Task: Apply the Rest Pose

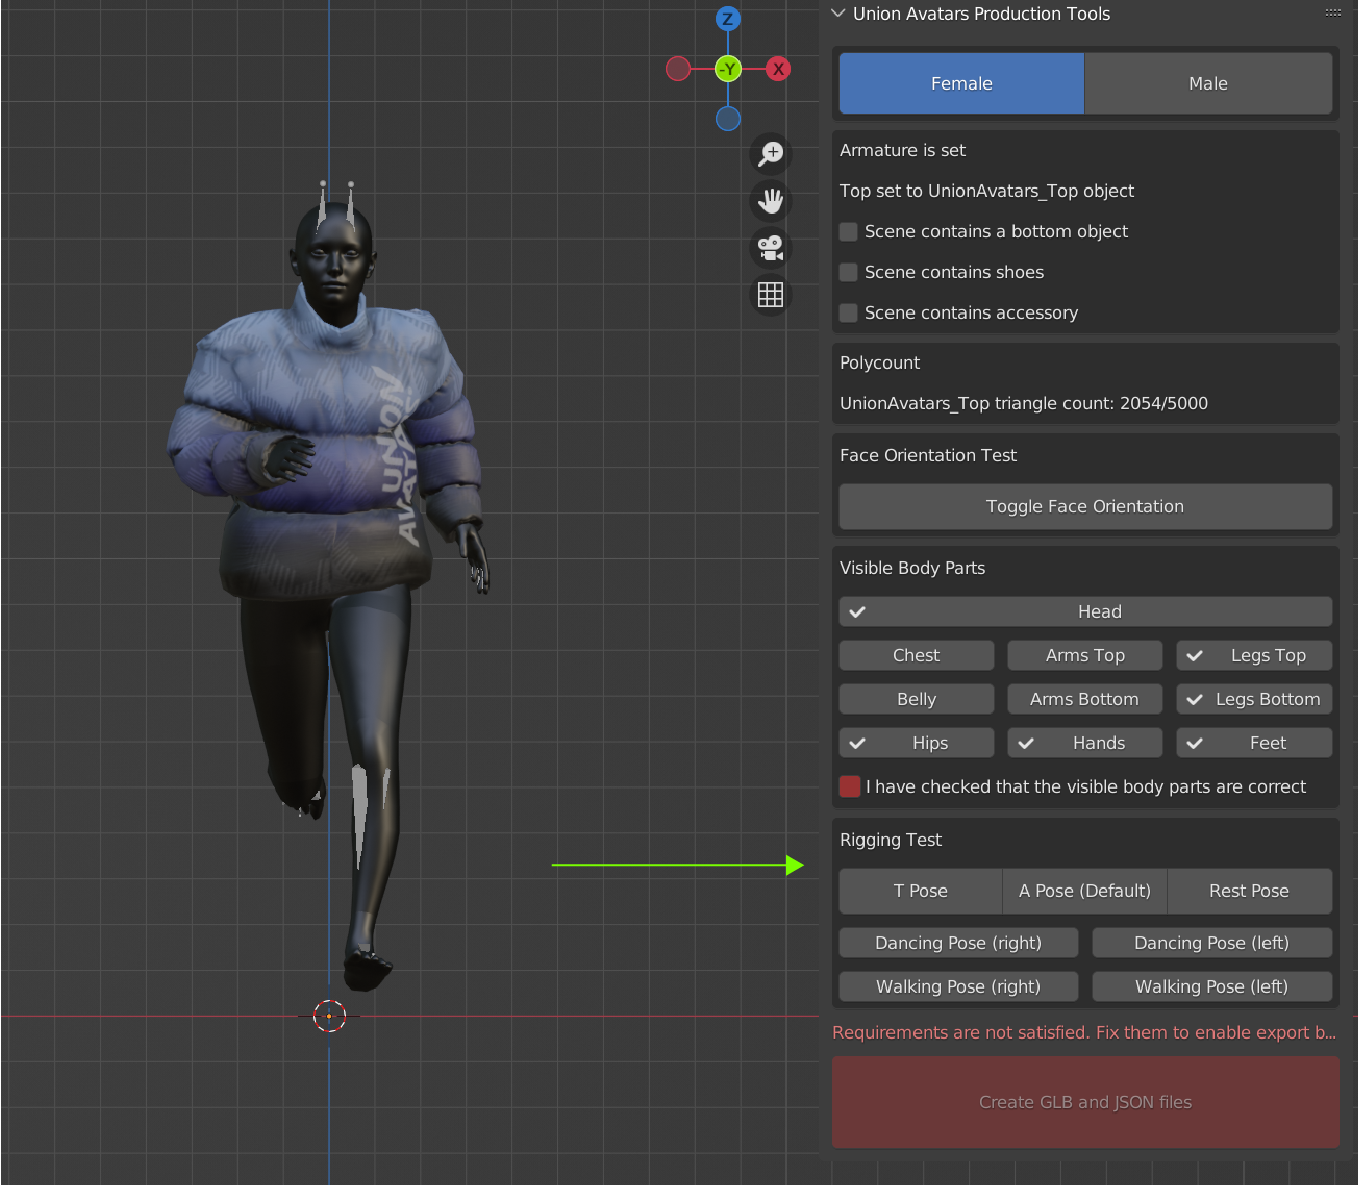Action: click(x=1249, y=892)
